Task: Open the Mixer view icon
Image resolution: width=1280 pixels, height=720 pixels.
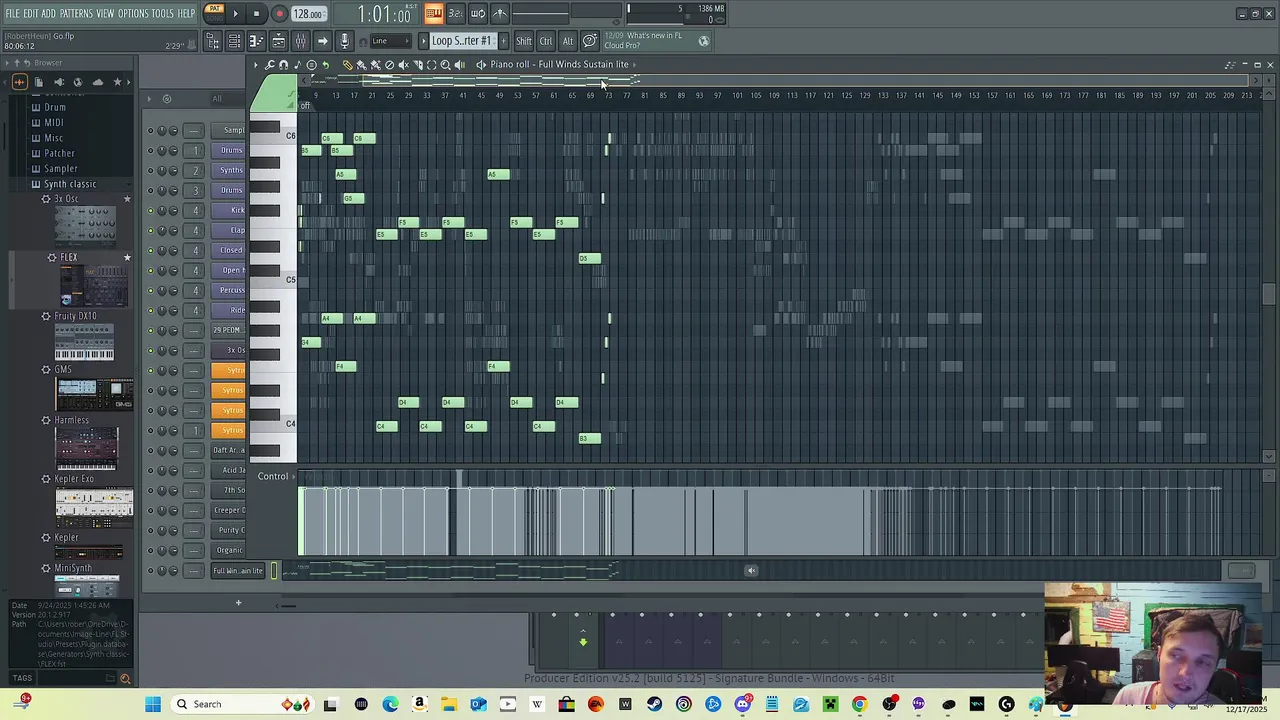Action: coord(300,41)
